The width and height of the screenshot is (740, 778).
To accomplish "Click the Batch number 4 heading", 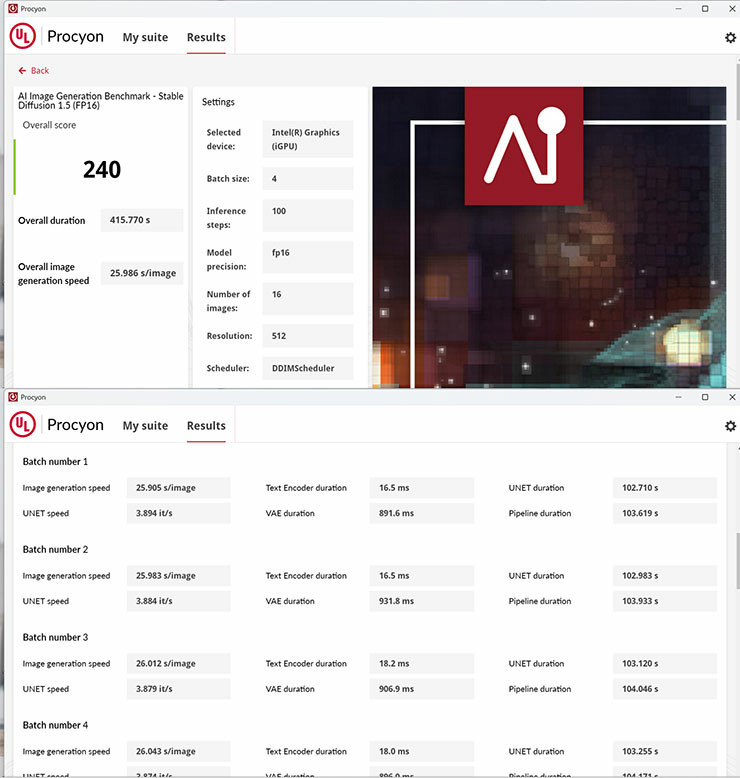I will 55,725.
